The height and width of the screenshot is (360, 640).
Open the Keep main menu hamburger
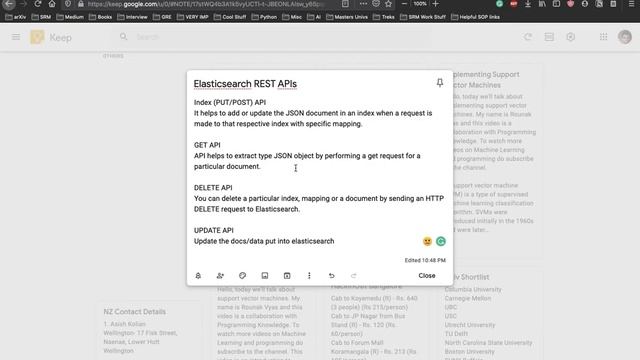point(16,37)
